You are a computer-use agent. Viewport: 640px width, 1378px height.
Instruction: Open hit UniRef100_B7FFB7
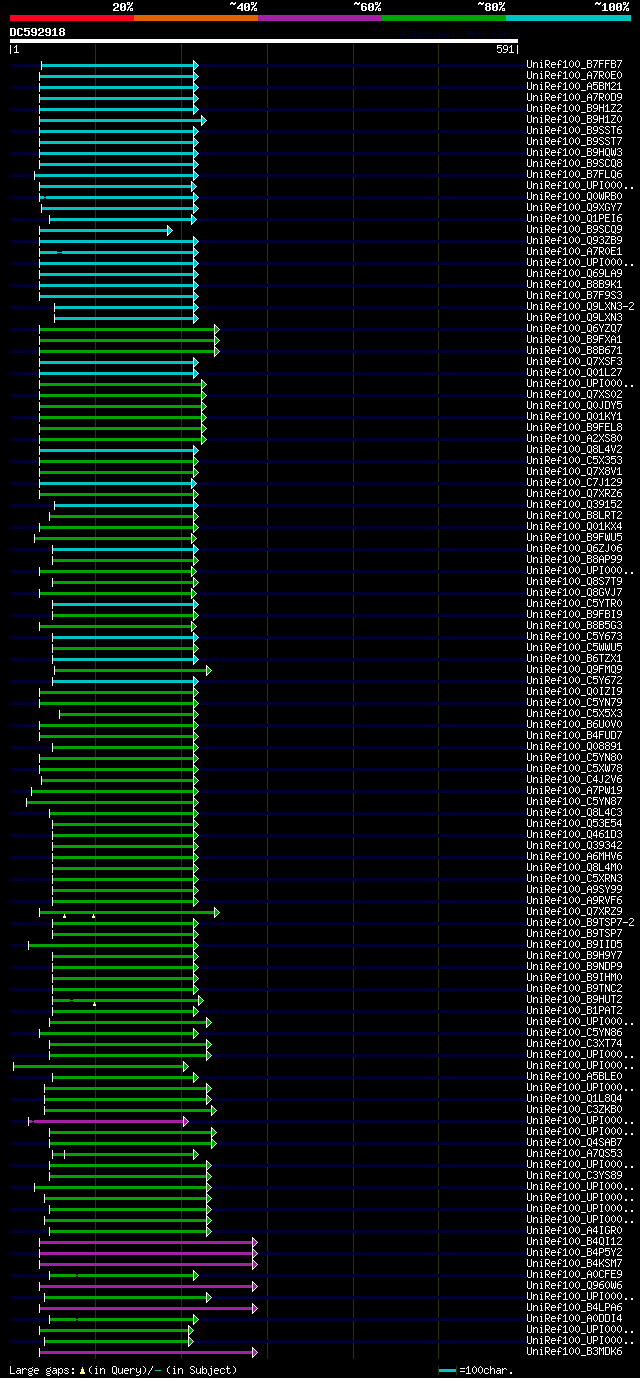[574, 64]
